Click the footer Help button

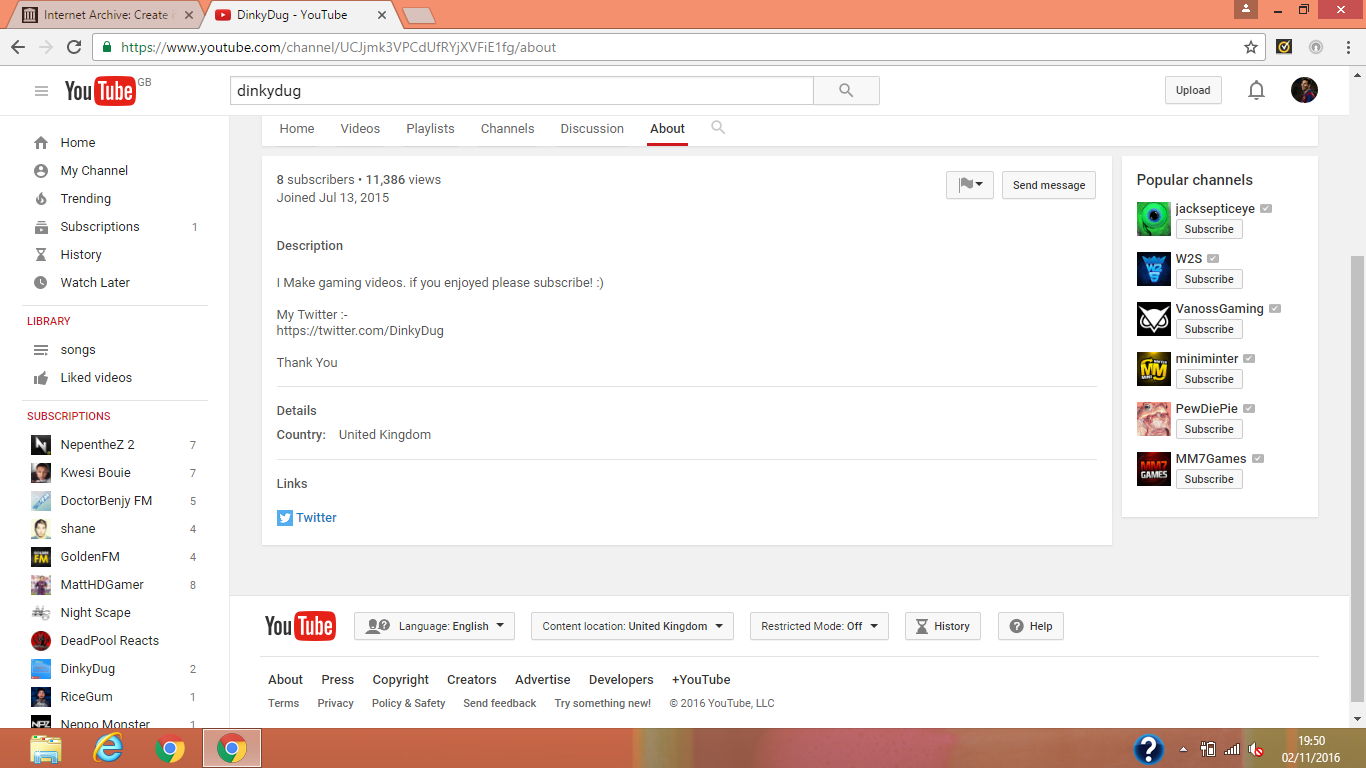(x=1031, y=626)
